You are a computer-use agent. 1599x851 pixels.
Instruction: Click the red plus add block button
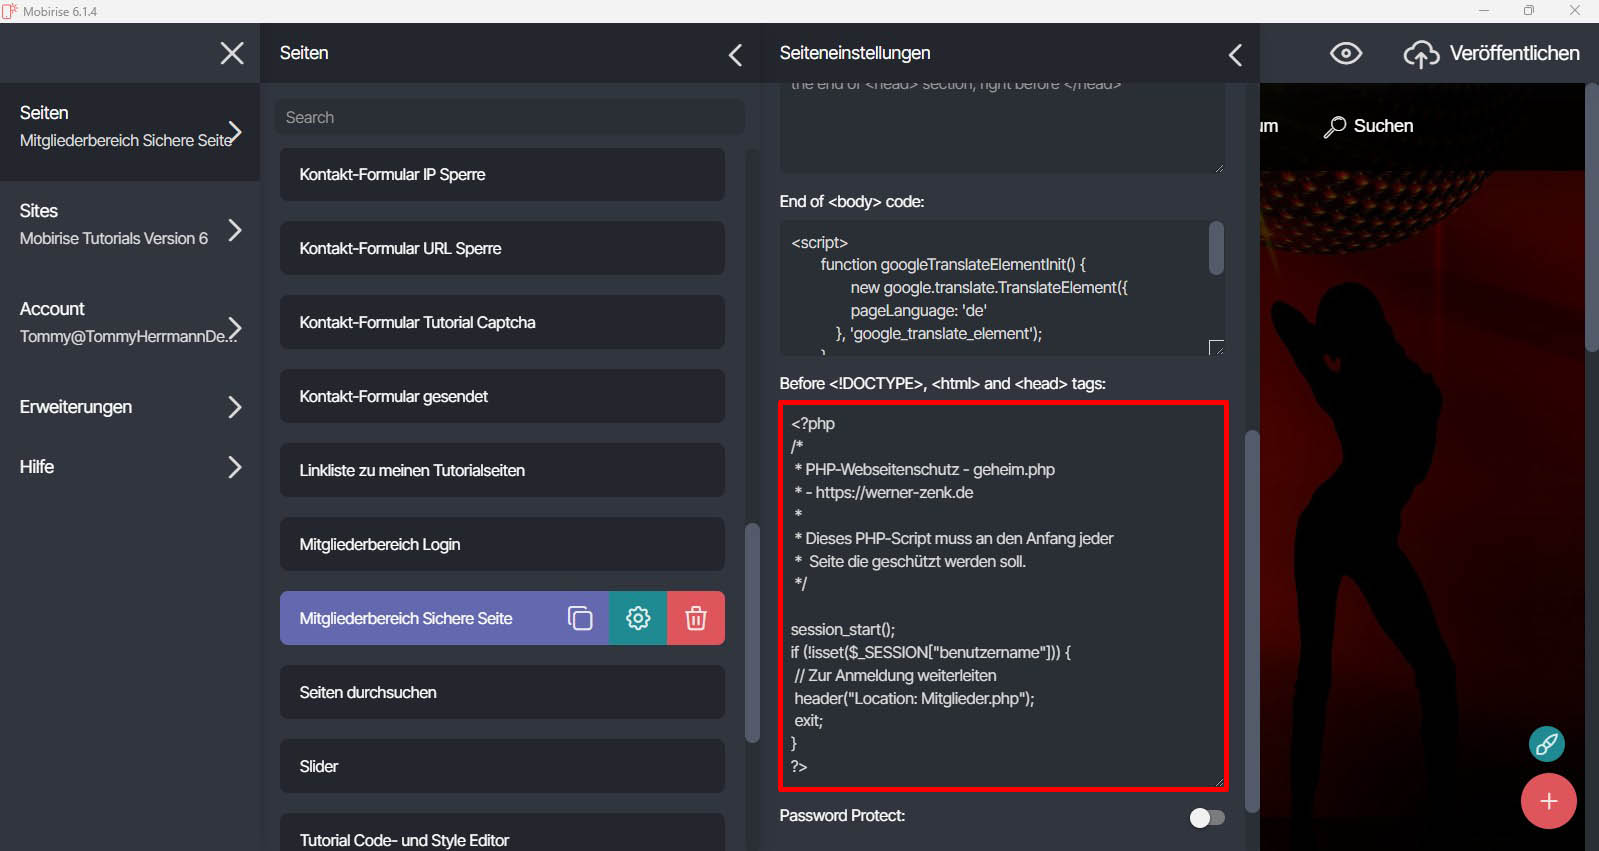coord(1548,801)
